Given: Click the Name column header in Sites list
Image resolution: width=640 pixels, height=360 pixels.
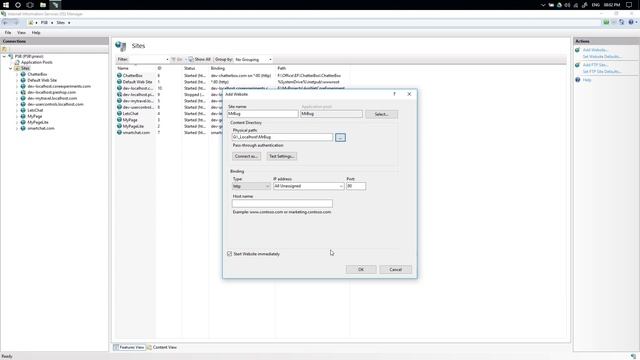Looking at the screenshot, I should point(123,69).
